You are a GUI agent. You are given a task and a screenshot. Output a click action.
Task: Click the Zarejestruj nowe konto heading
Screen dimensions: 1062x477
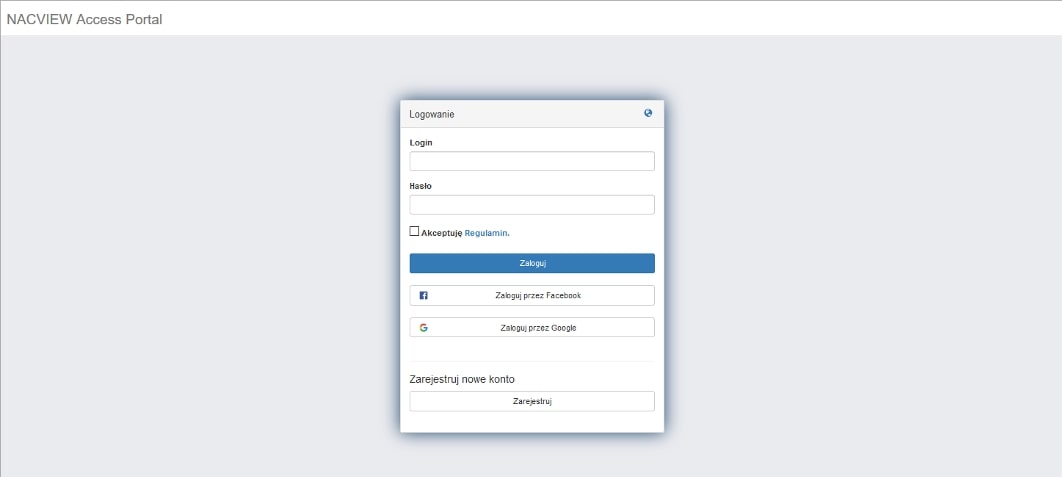pos(462,379)
